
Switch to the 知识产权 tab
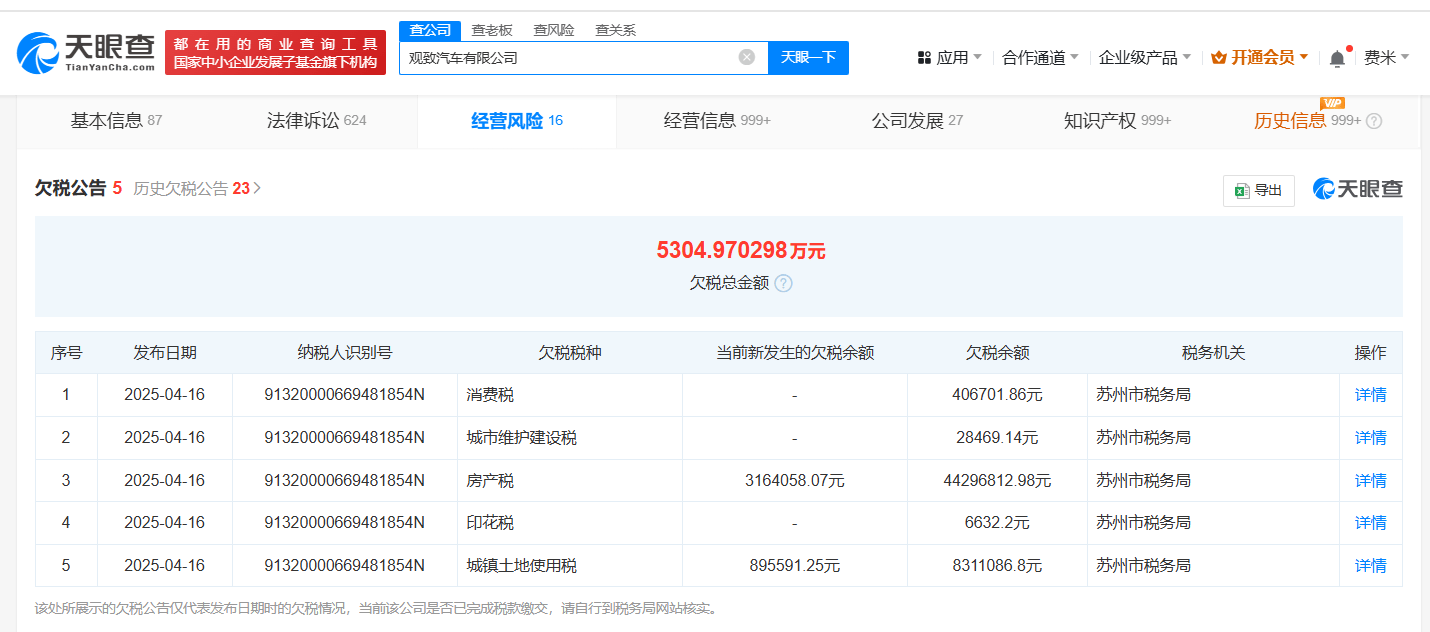[1117, 121]
